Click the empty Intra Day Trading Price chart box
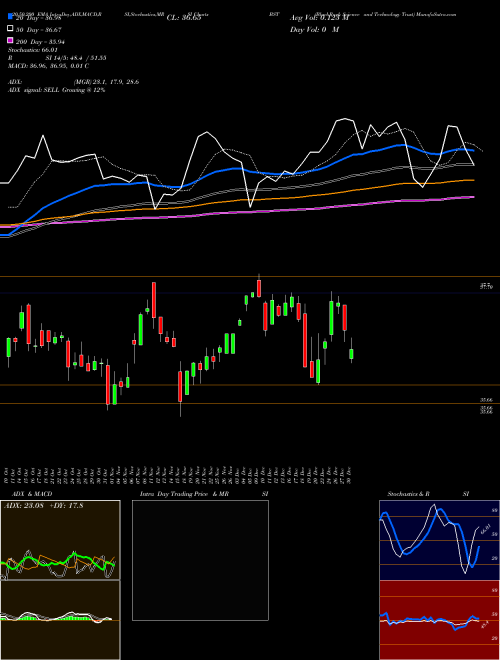Screen dimensions: 500x660 coord(200,560)
